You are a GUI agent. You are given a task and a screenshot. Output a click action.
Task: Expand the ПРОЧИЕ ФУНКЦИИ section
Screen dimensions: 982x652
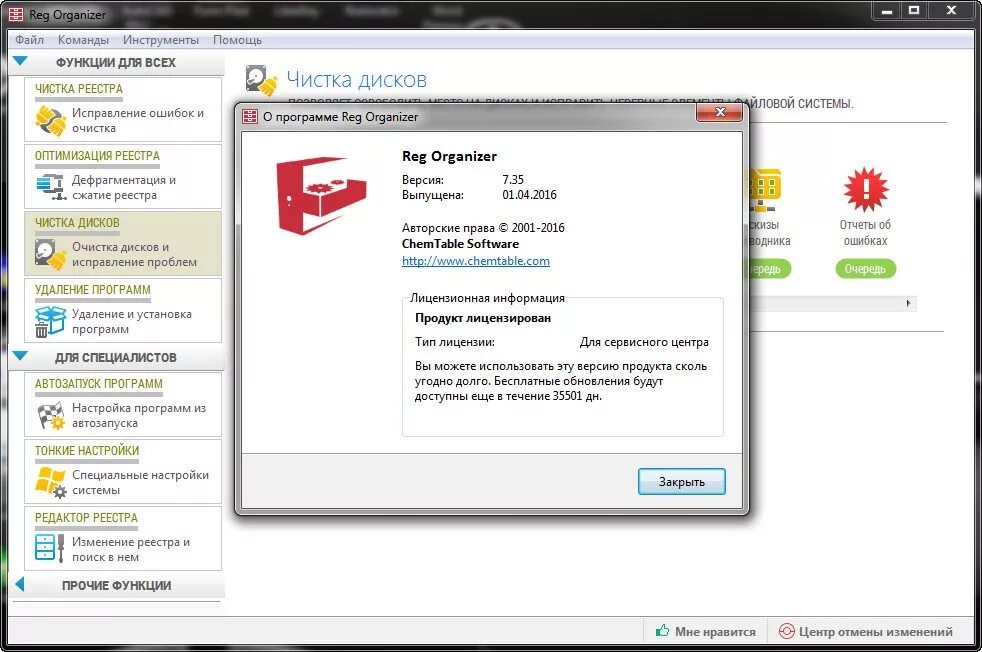coord(19,585)
